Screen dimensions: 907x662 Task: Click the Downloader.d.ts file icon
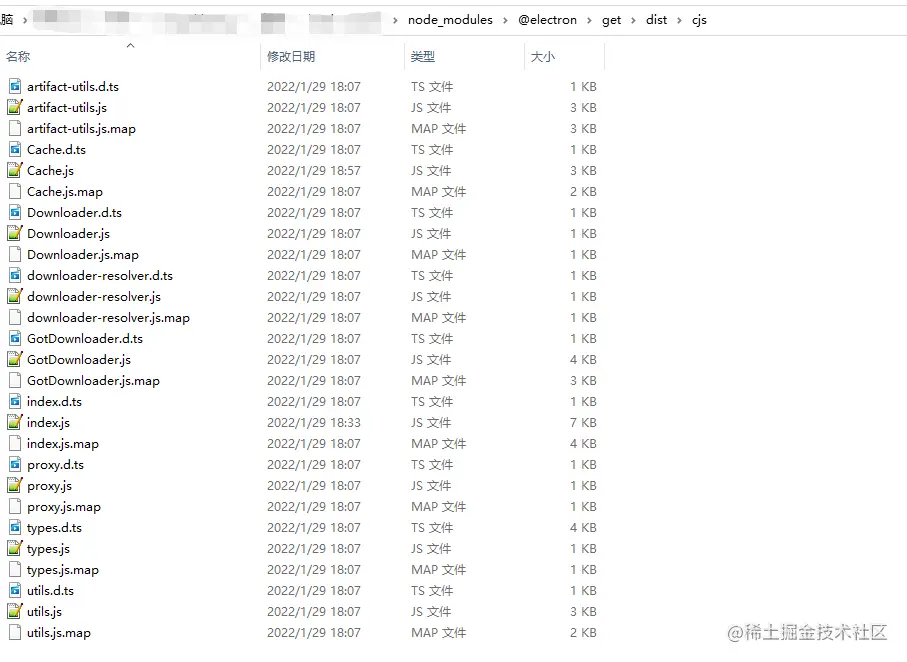tap(15, 213)
